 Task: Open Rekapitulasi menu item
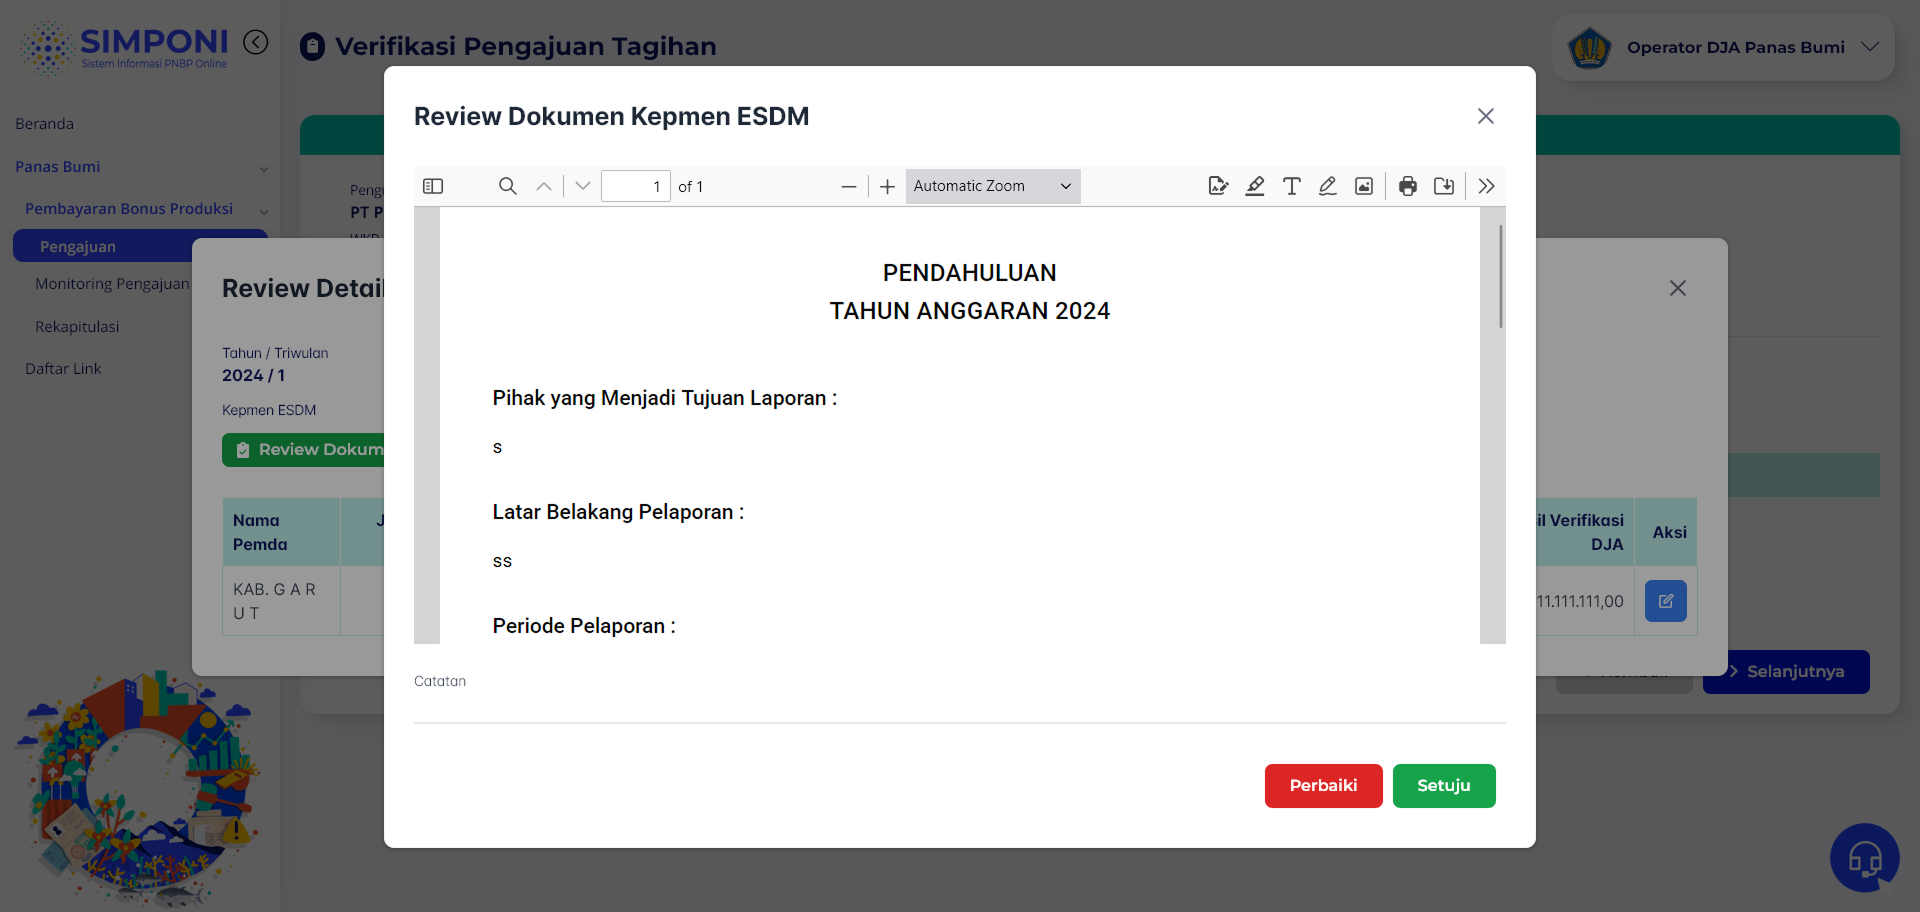(77, 327)
